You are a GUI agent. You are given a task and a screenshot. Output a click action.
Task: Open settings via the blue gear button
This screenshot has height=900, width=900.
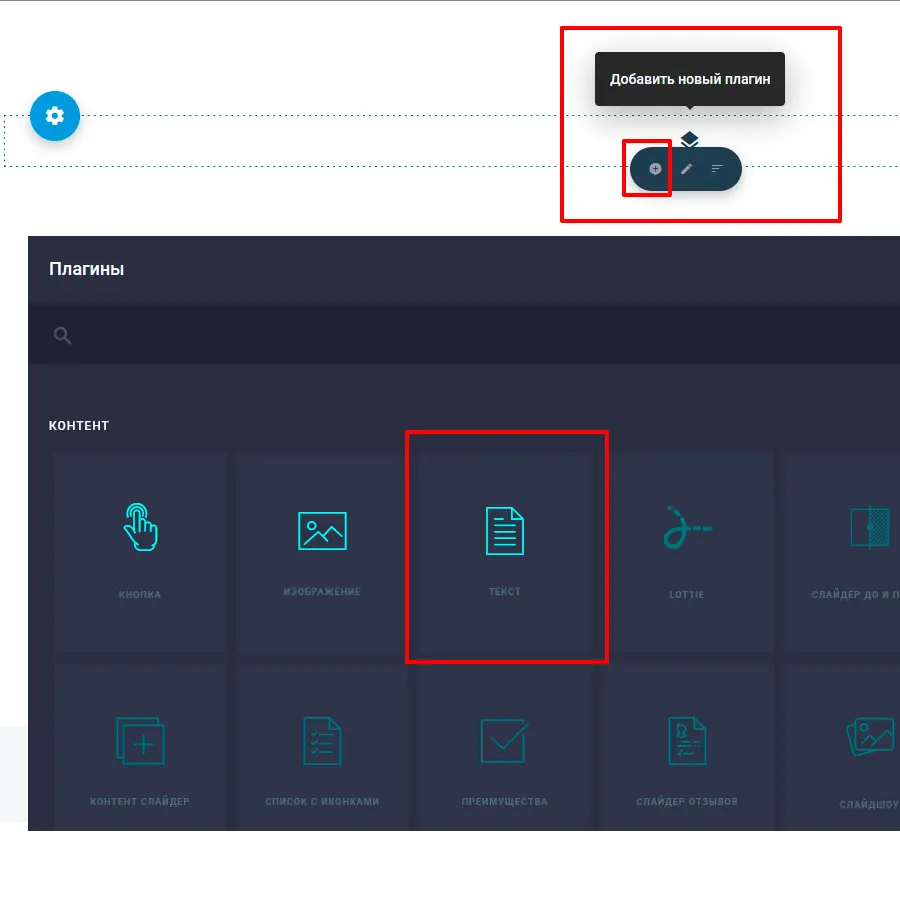(55, 116)
